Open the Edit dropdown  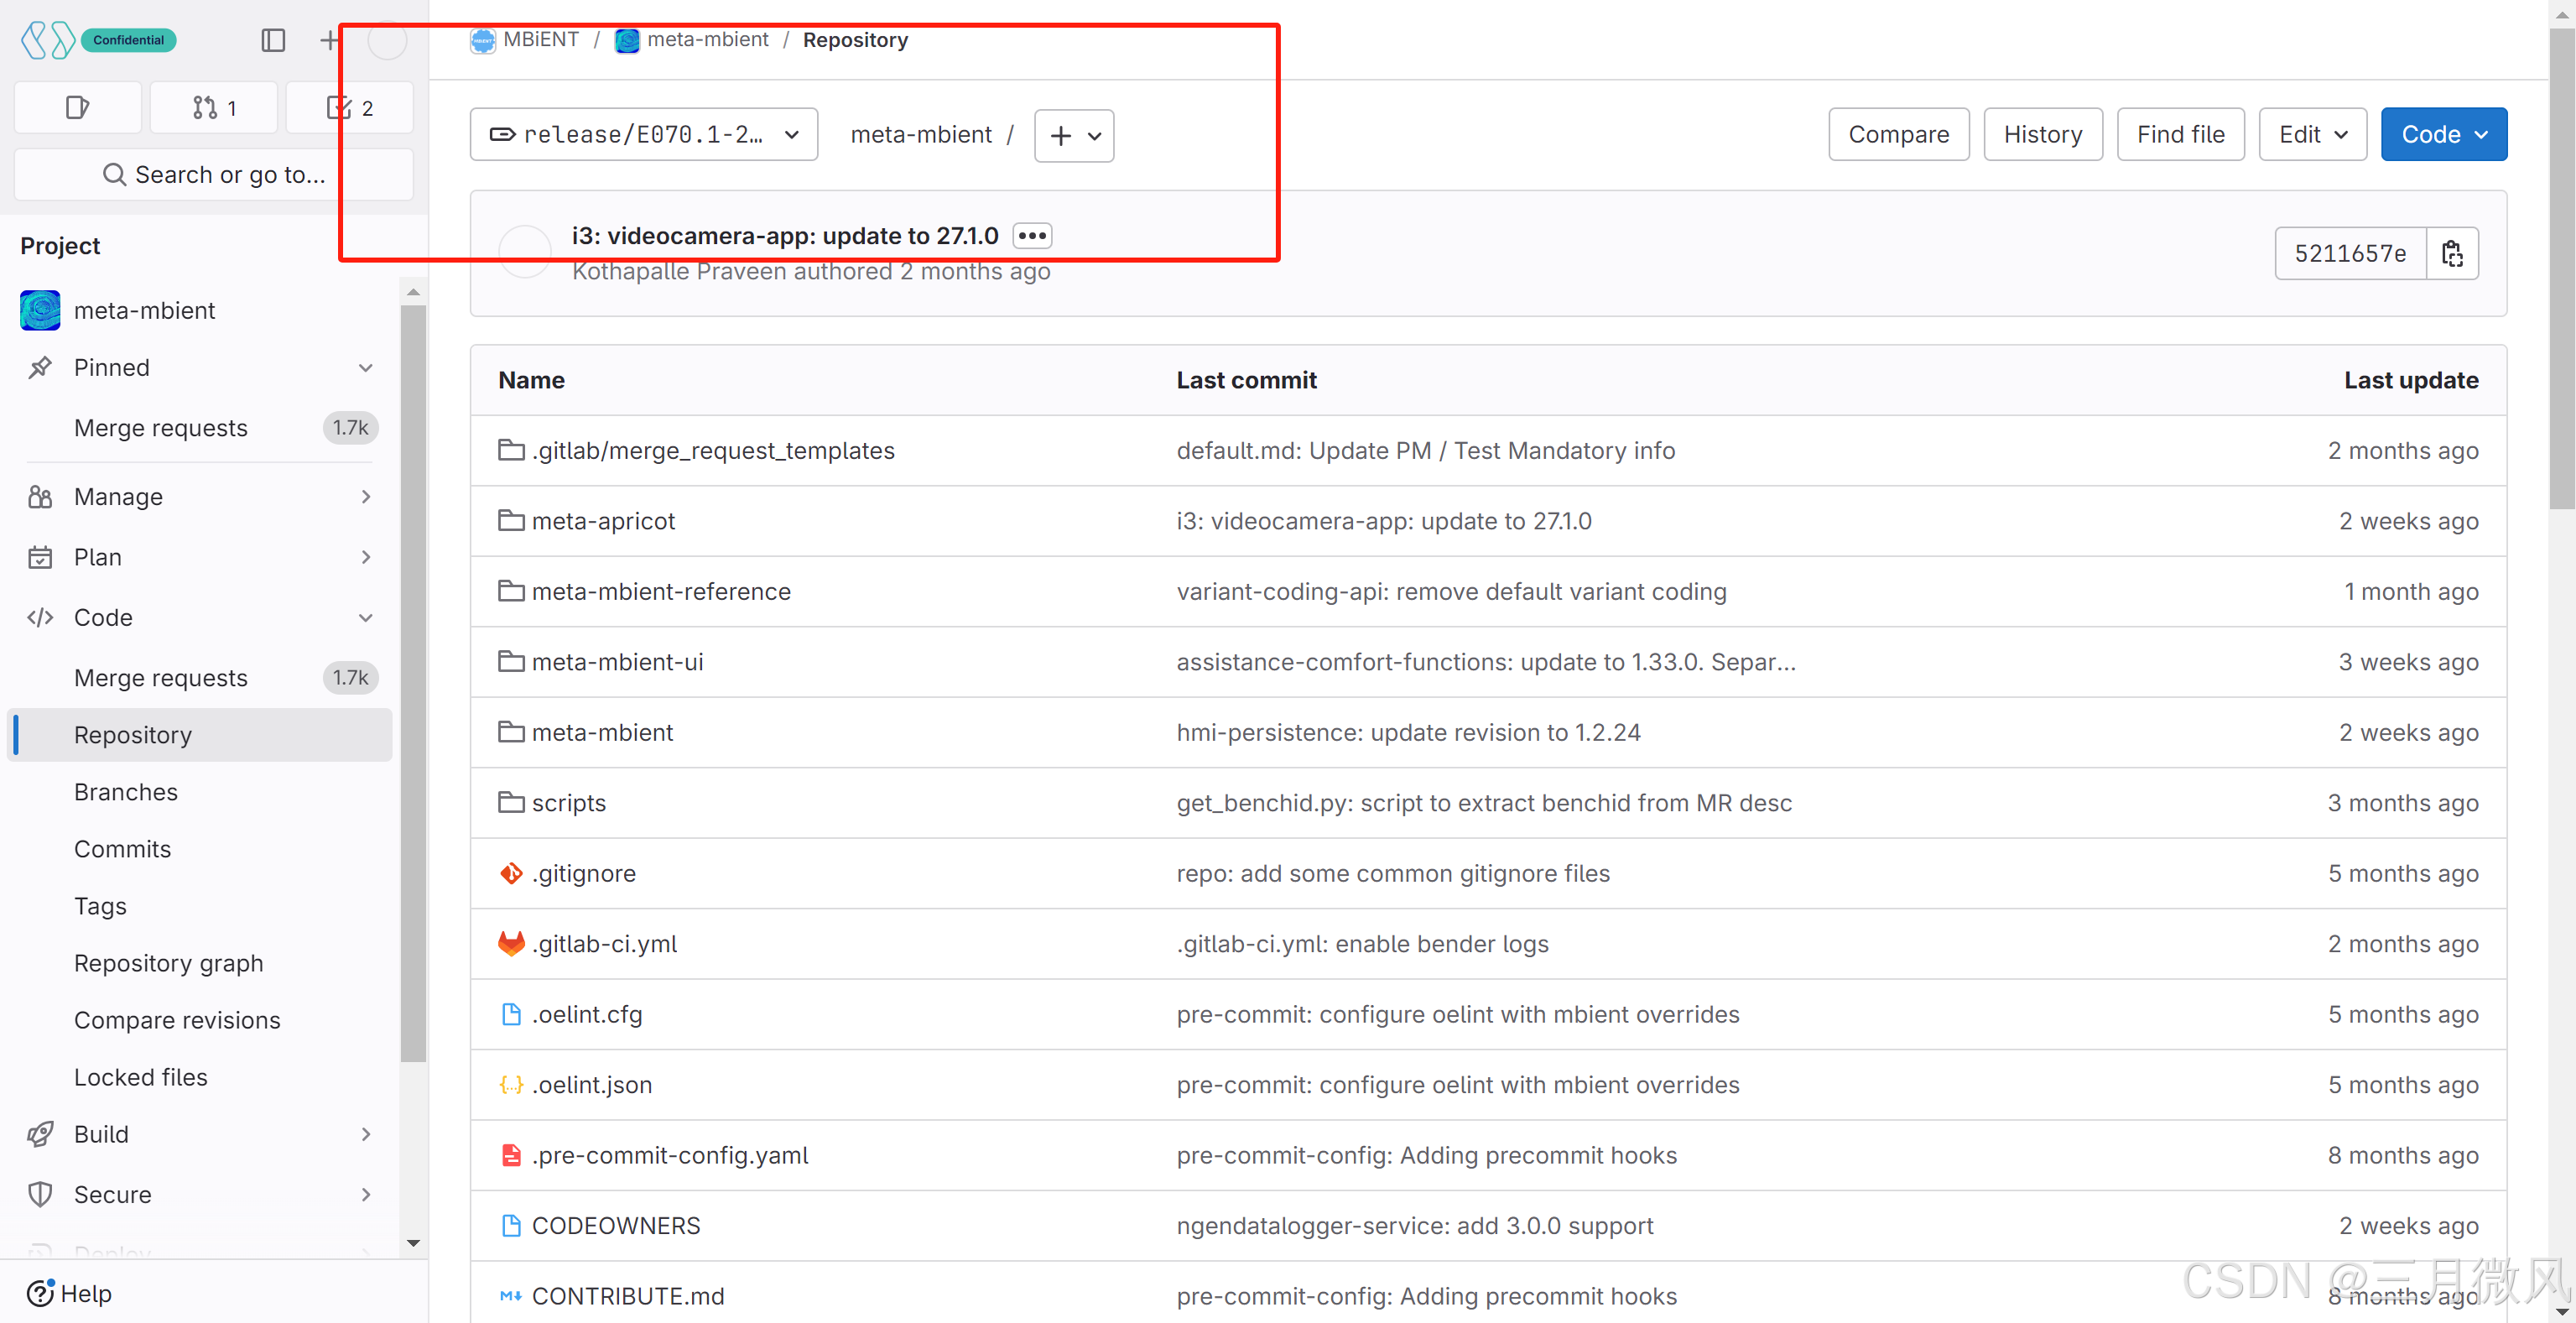tap(2311, 135)
